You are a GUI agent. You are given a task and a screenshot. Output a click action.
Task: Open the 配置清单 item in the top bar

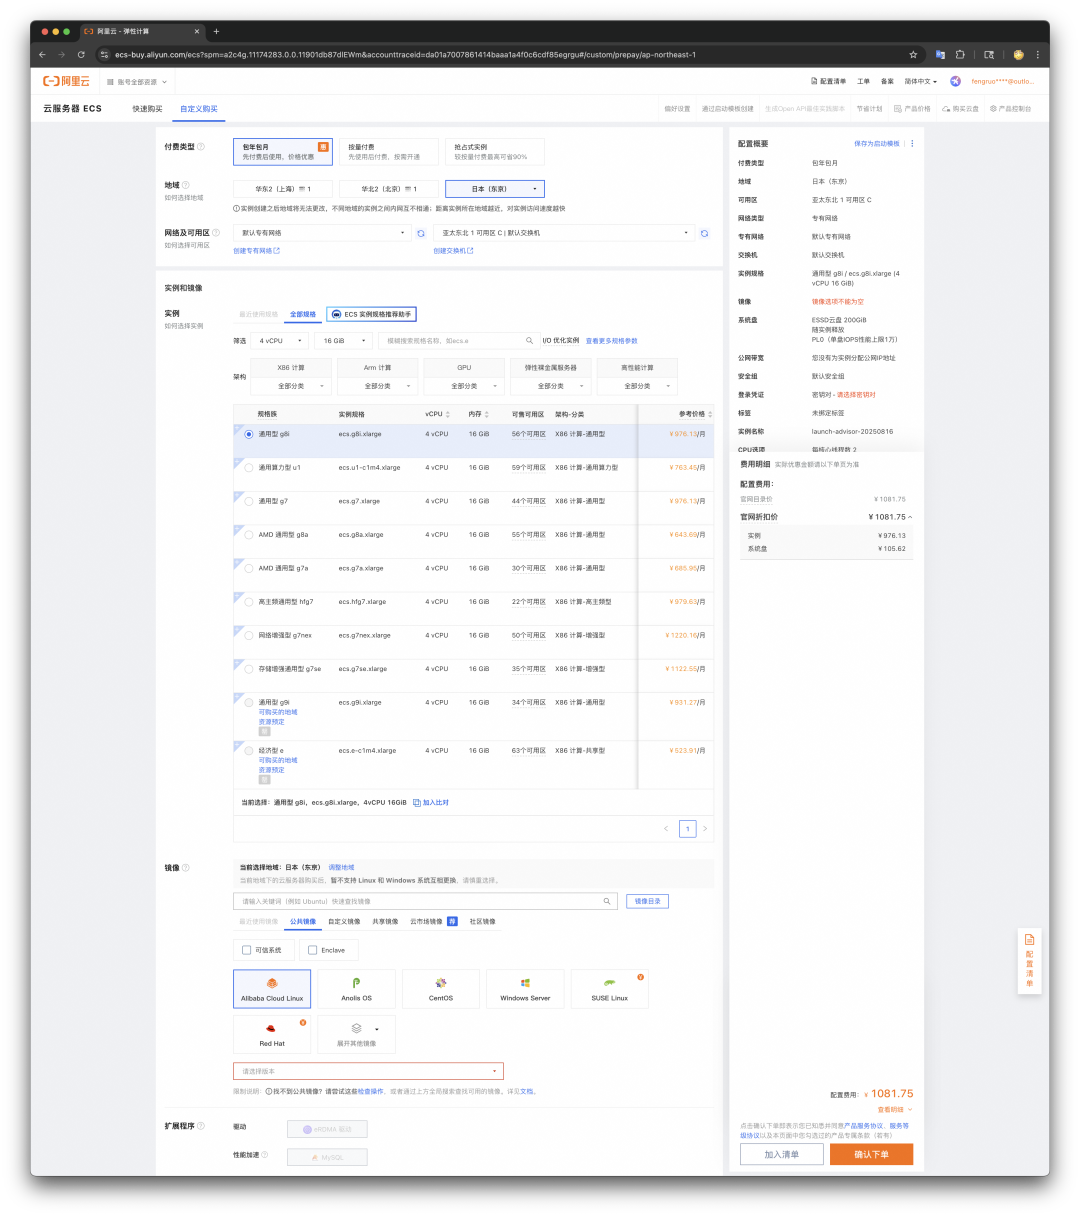coord(828,81)
